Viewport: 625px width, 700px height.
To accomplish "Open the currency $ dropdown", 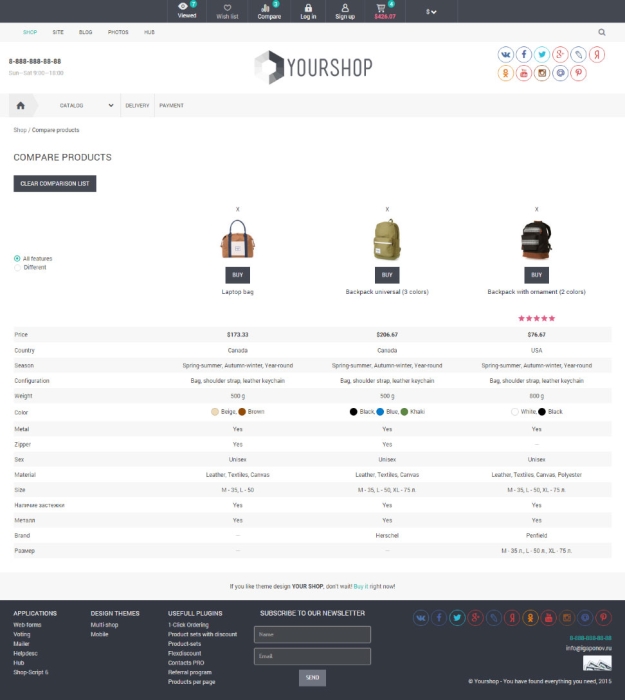I will click(431, 12).
